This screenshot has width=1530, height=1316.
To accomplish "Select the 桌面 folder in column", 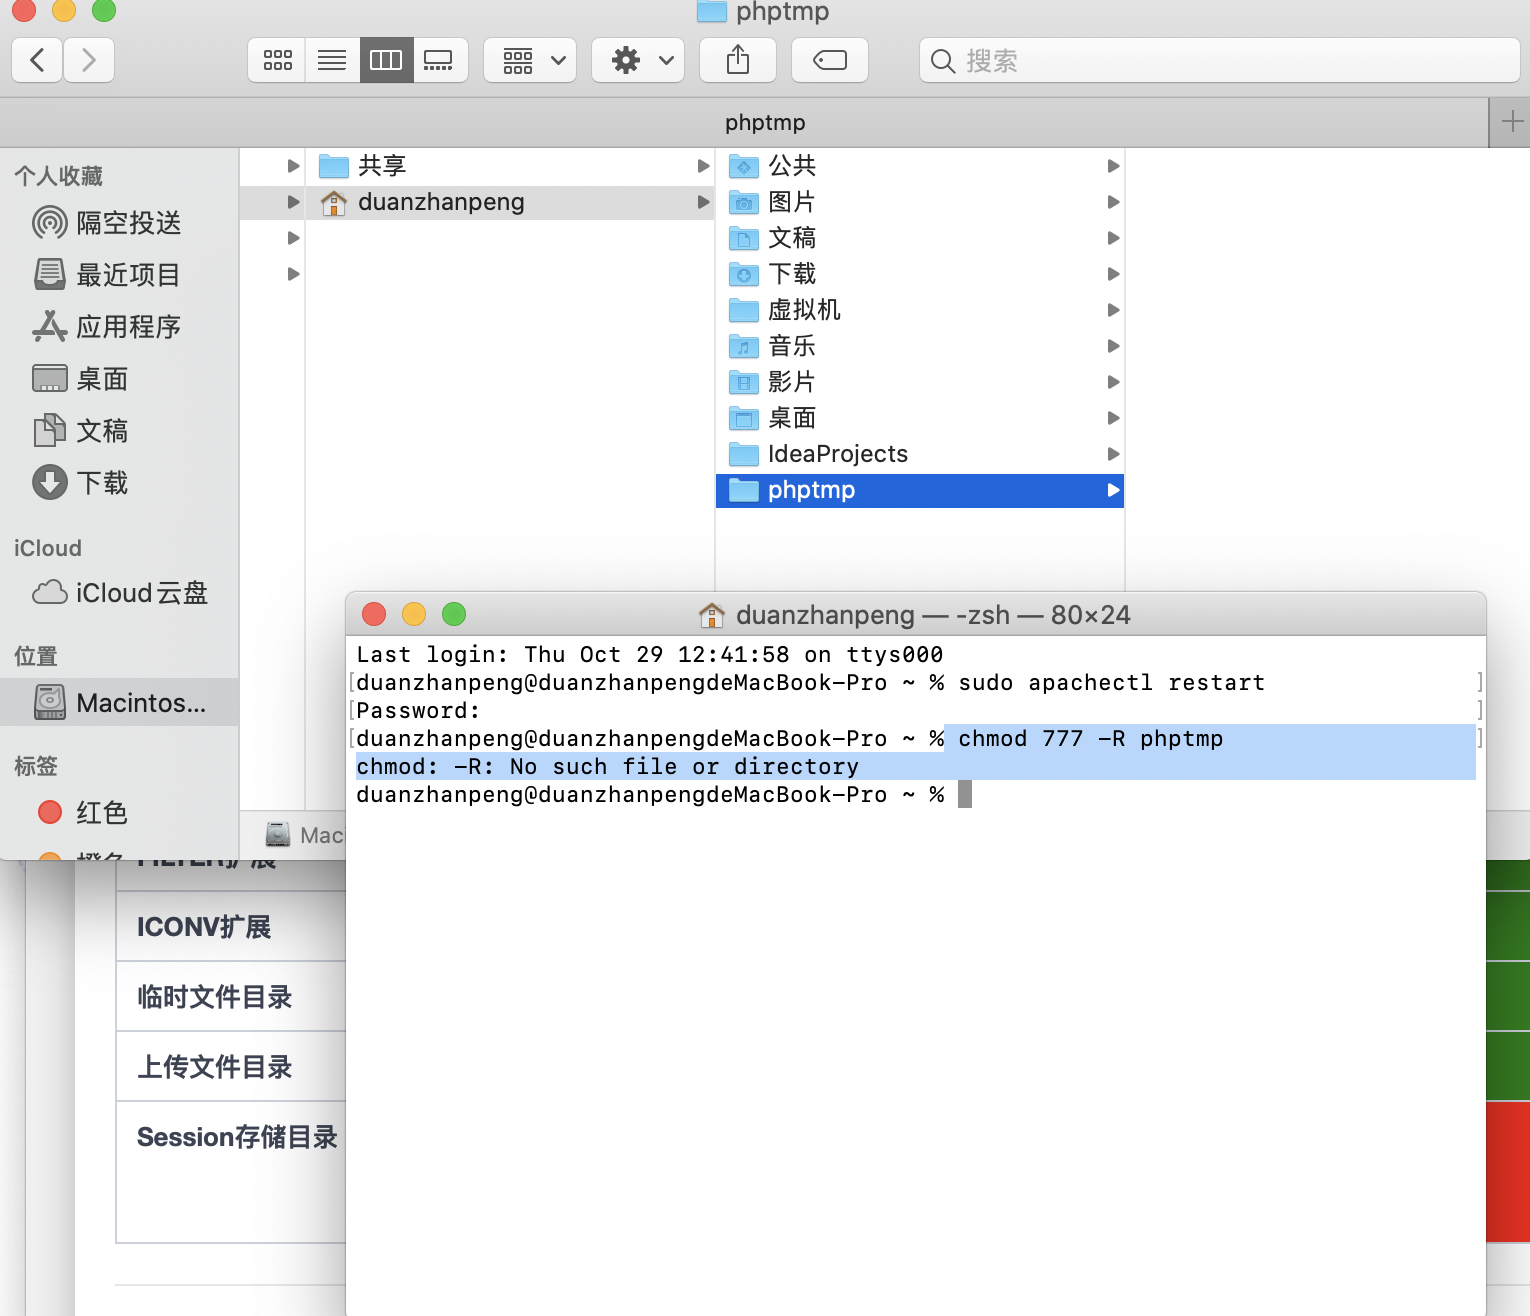I will (x=920, y=418).
